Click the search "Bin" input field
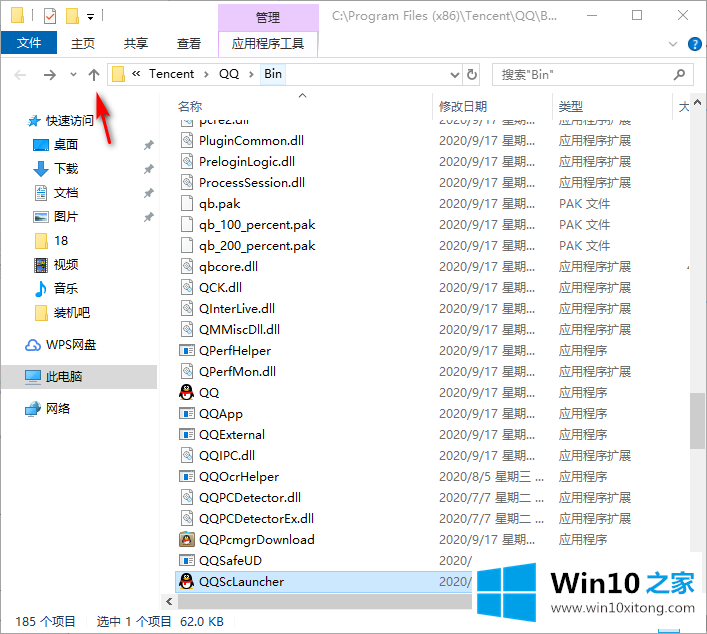 click(592, 74)
